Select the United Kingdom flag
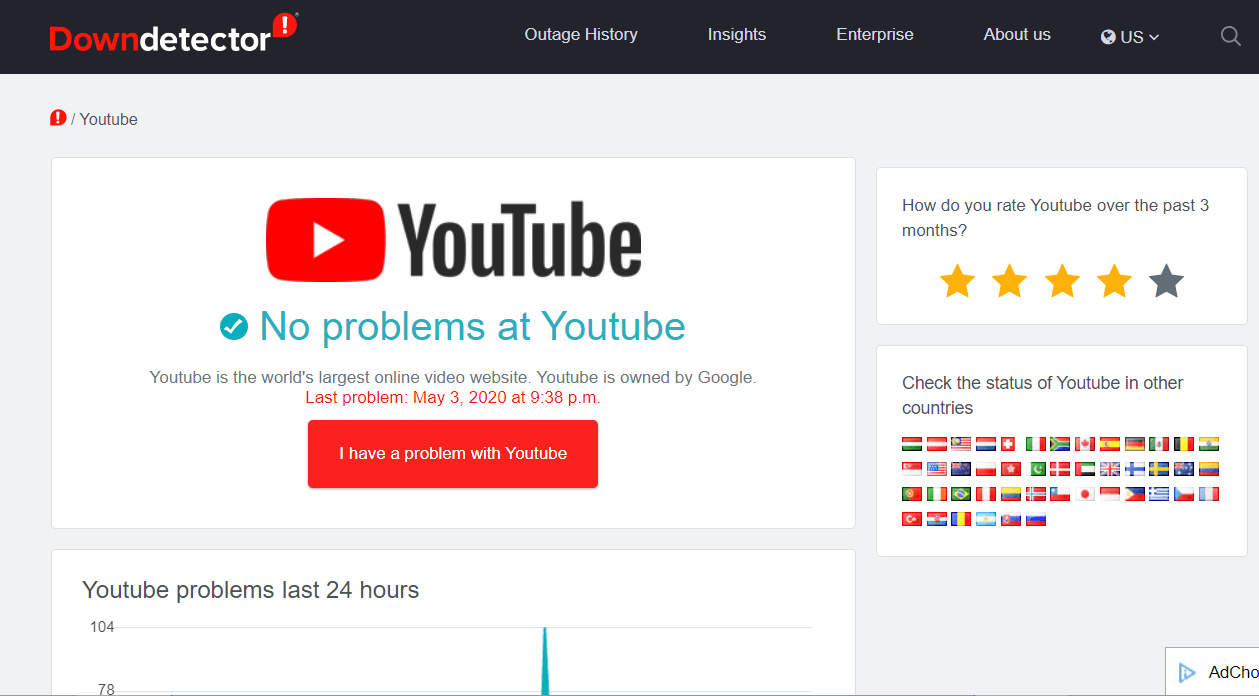This screenshot has width=1259, height=696. click(x=1110, y=469)
